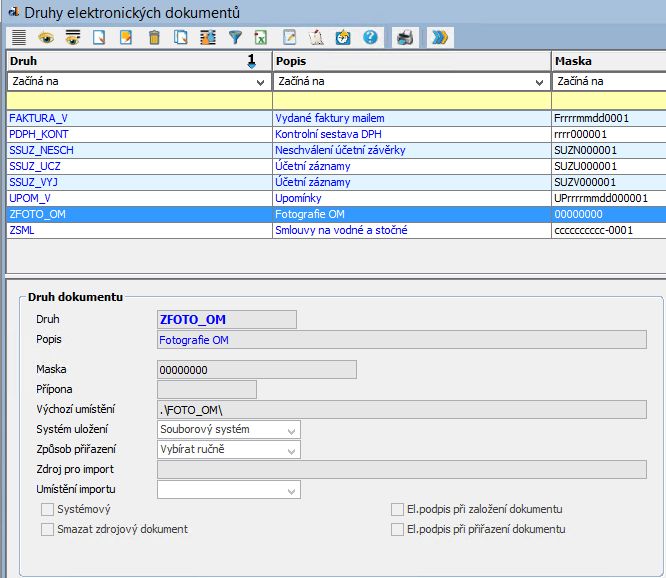Toggle El.podpis při založení dokumentu checkbox
The height and width of the screenshot is (578, 666).
coord(397,509)
